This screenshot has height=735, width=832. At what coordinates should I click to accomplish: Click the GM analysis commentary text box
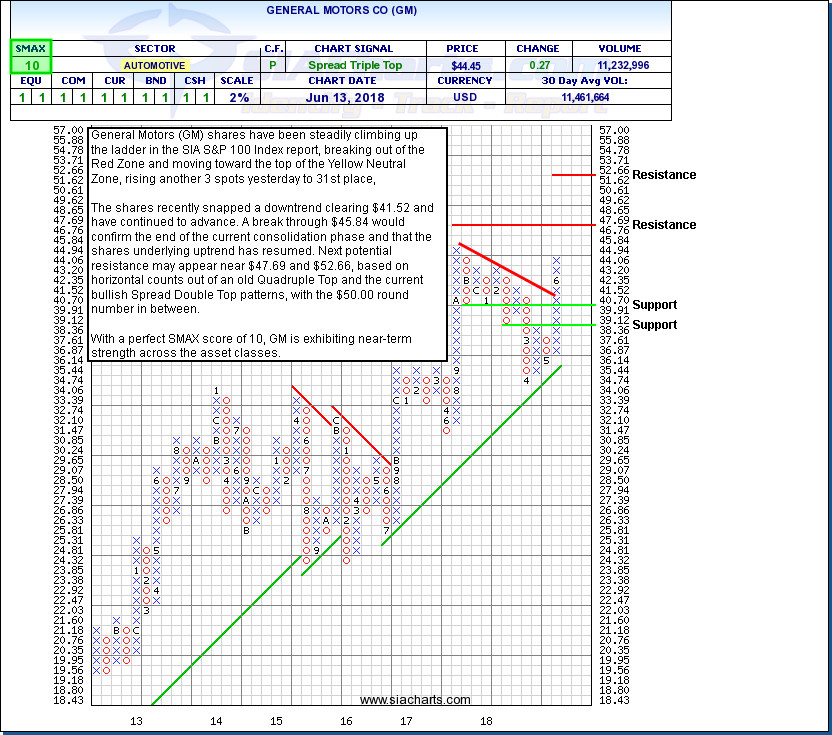267,243
